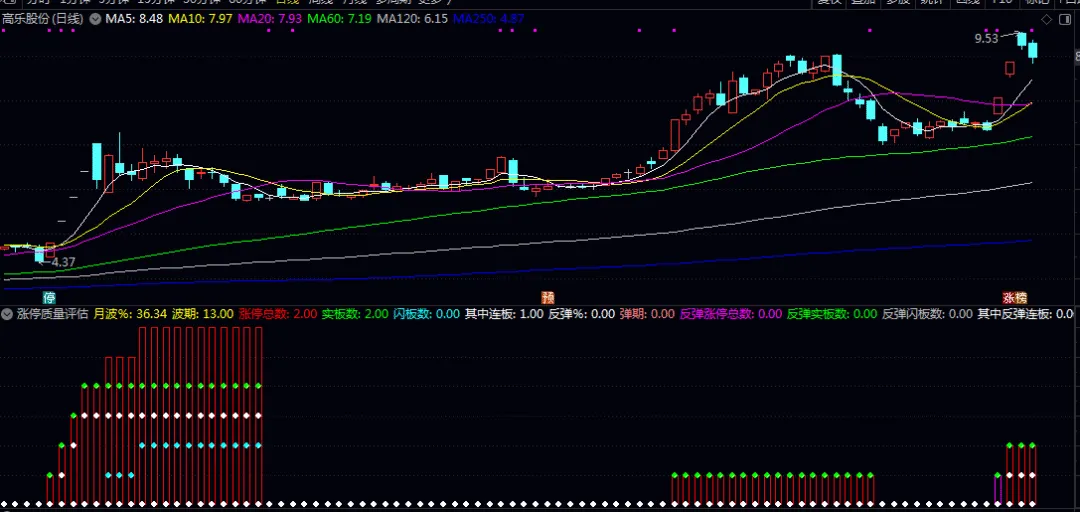Select the MA250: 4.87 label
1080x512 pixels.
(x=489, y=19)
